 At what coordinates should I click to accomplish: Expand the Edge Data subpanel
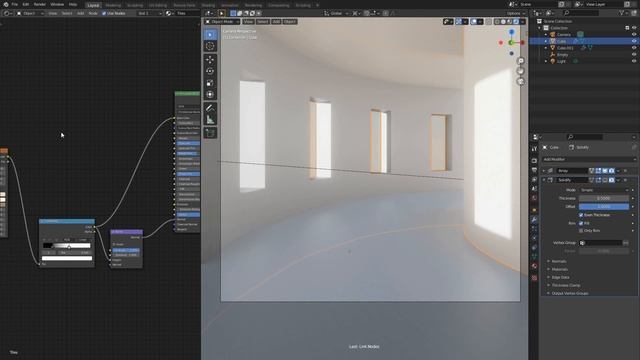click(560, 277)
